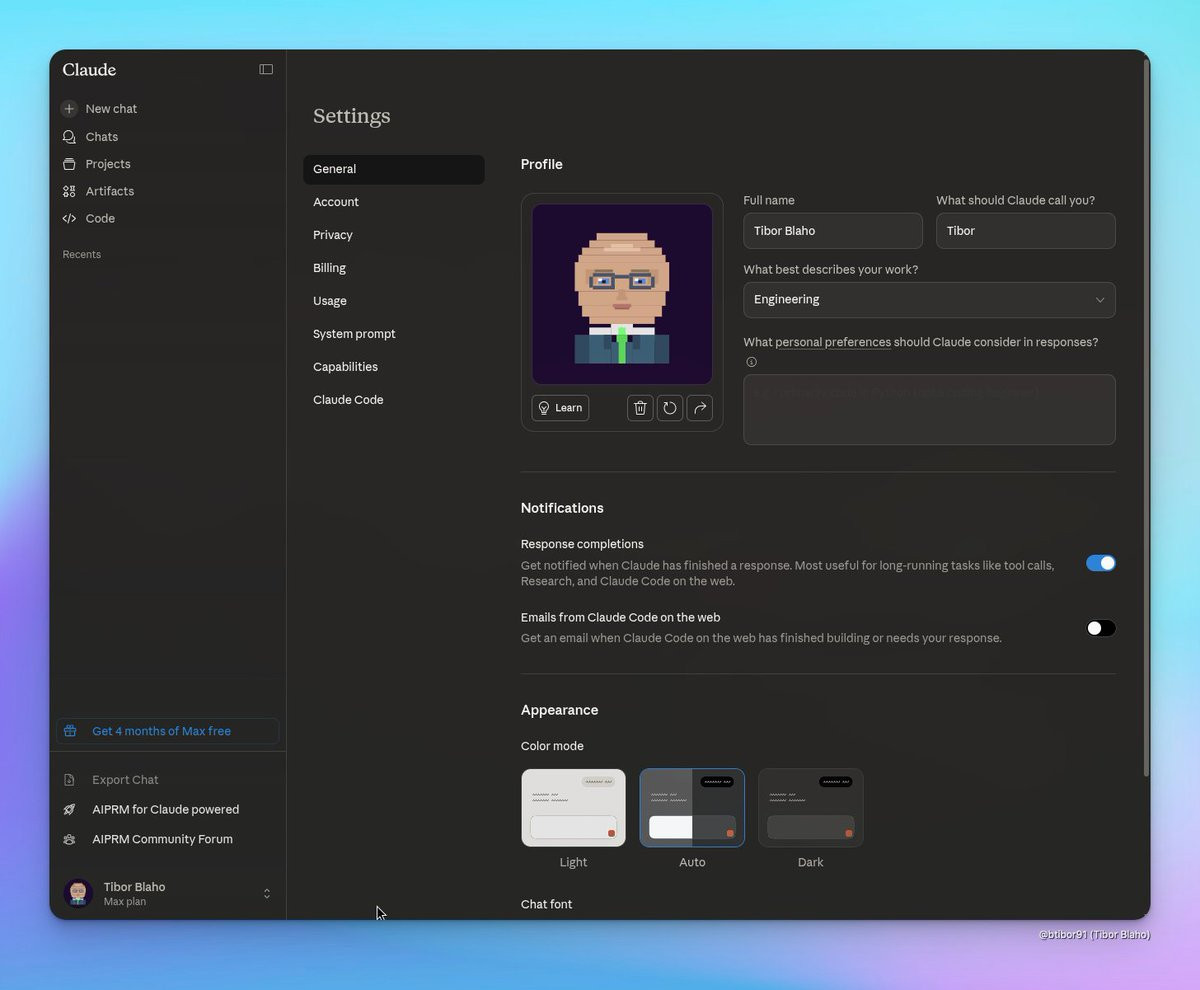Click the Export Chat document icon
This screenshot has width=1200, height=990.
[69, 780]
